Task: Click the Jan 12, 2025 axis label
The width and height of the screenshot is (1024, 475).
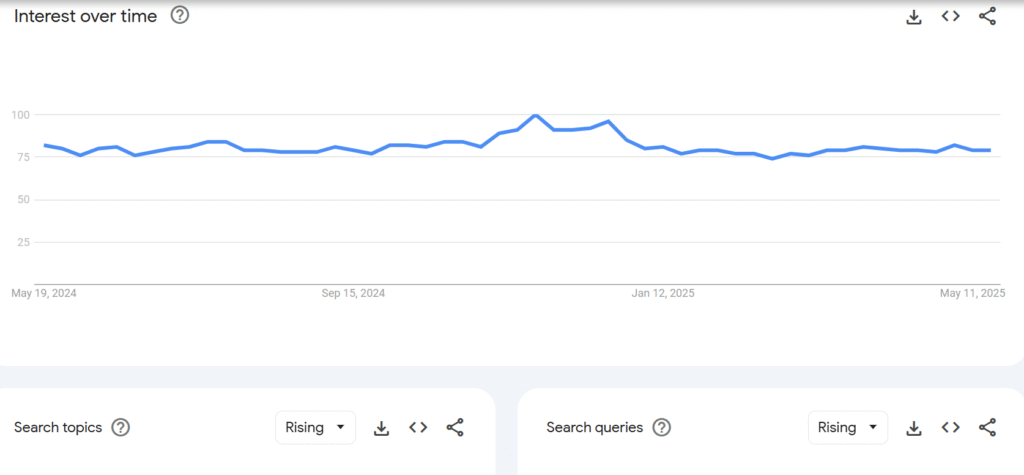Action: pos(663,293)
